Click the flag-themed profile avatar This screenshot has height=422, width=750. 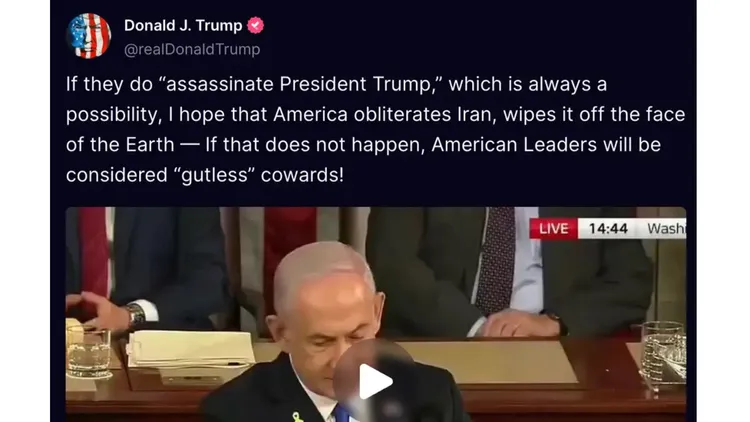89,36
